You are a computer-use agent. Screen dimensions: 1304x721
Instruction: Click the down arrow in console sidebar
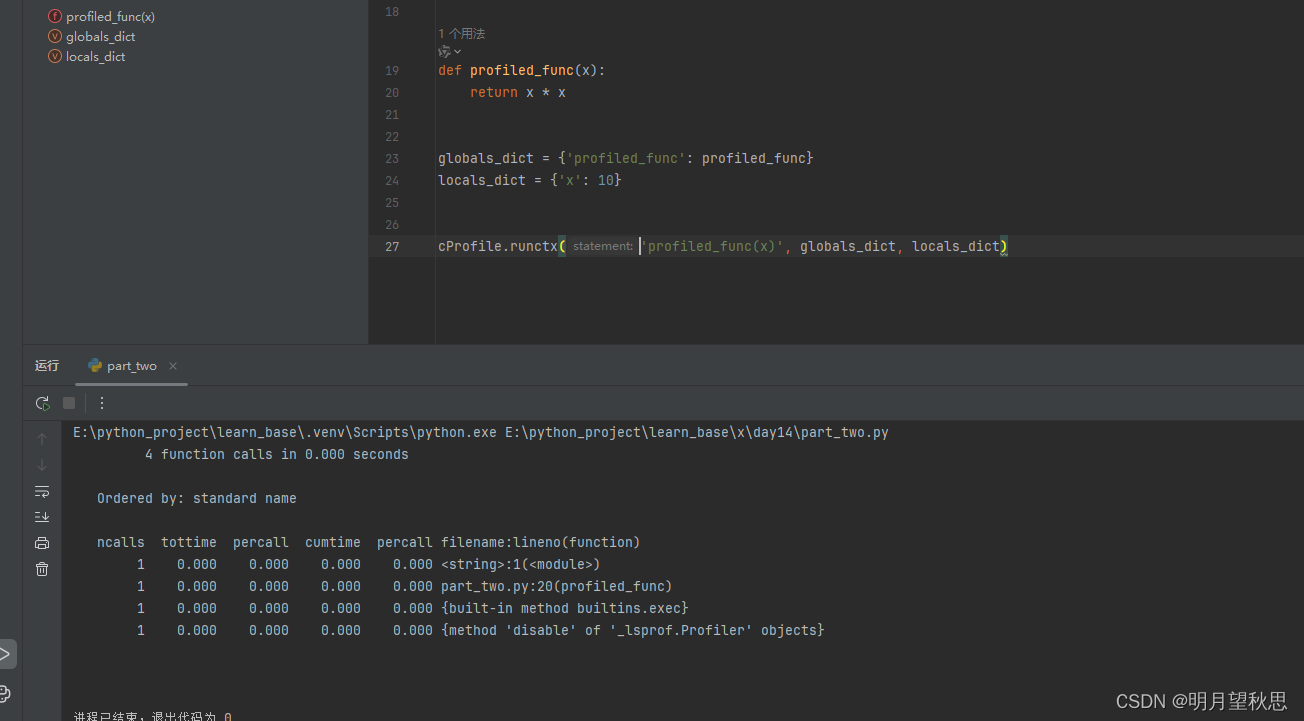(42, 465)
